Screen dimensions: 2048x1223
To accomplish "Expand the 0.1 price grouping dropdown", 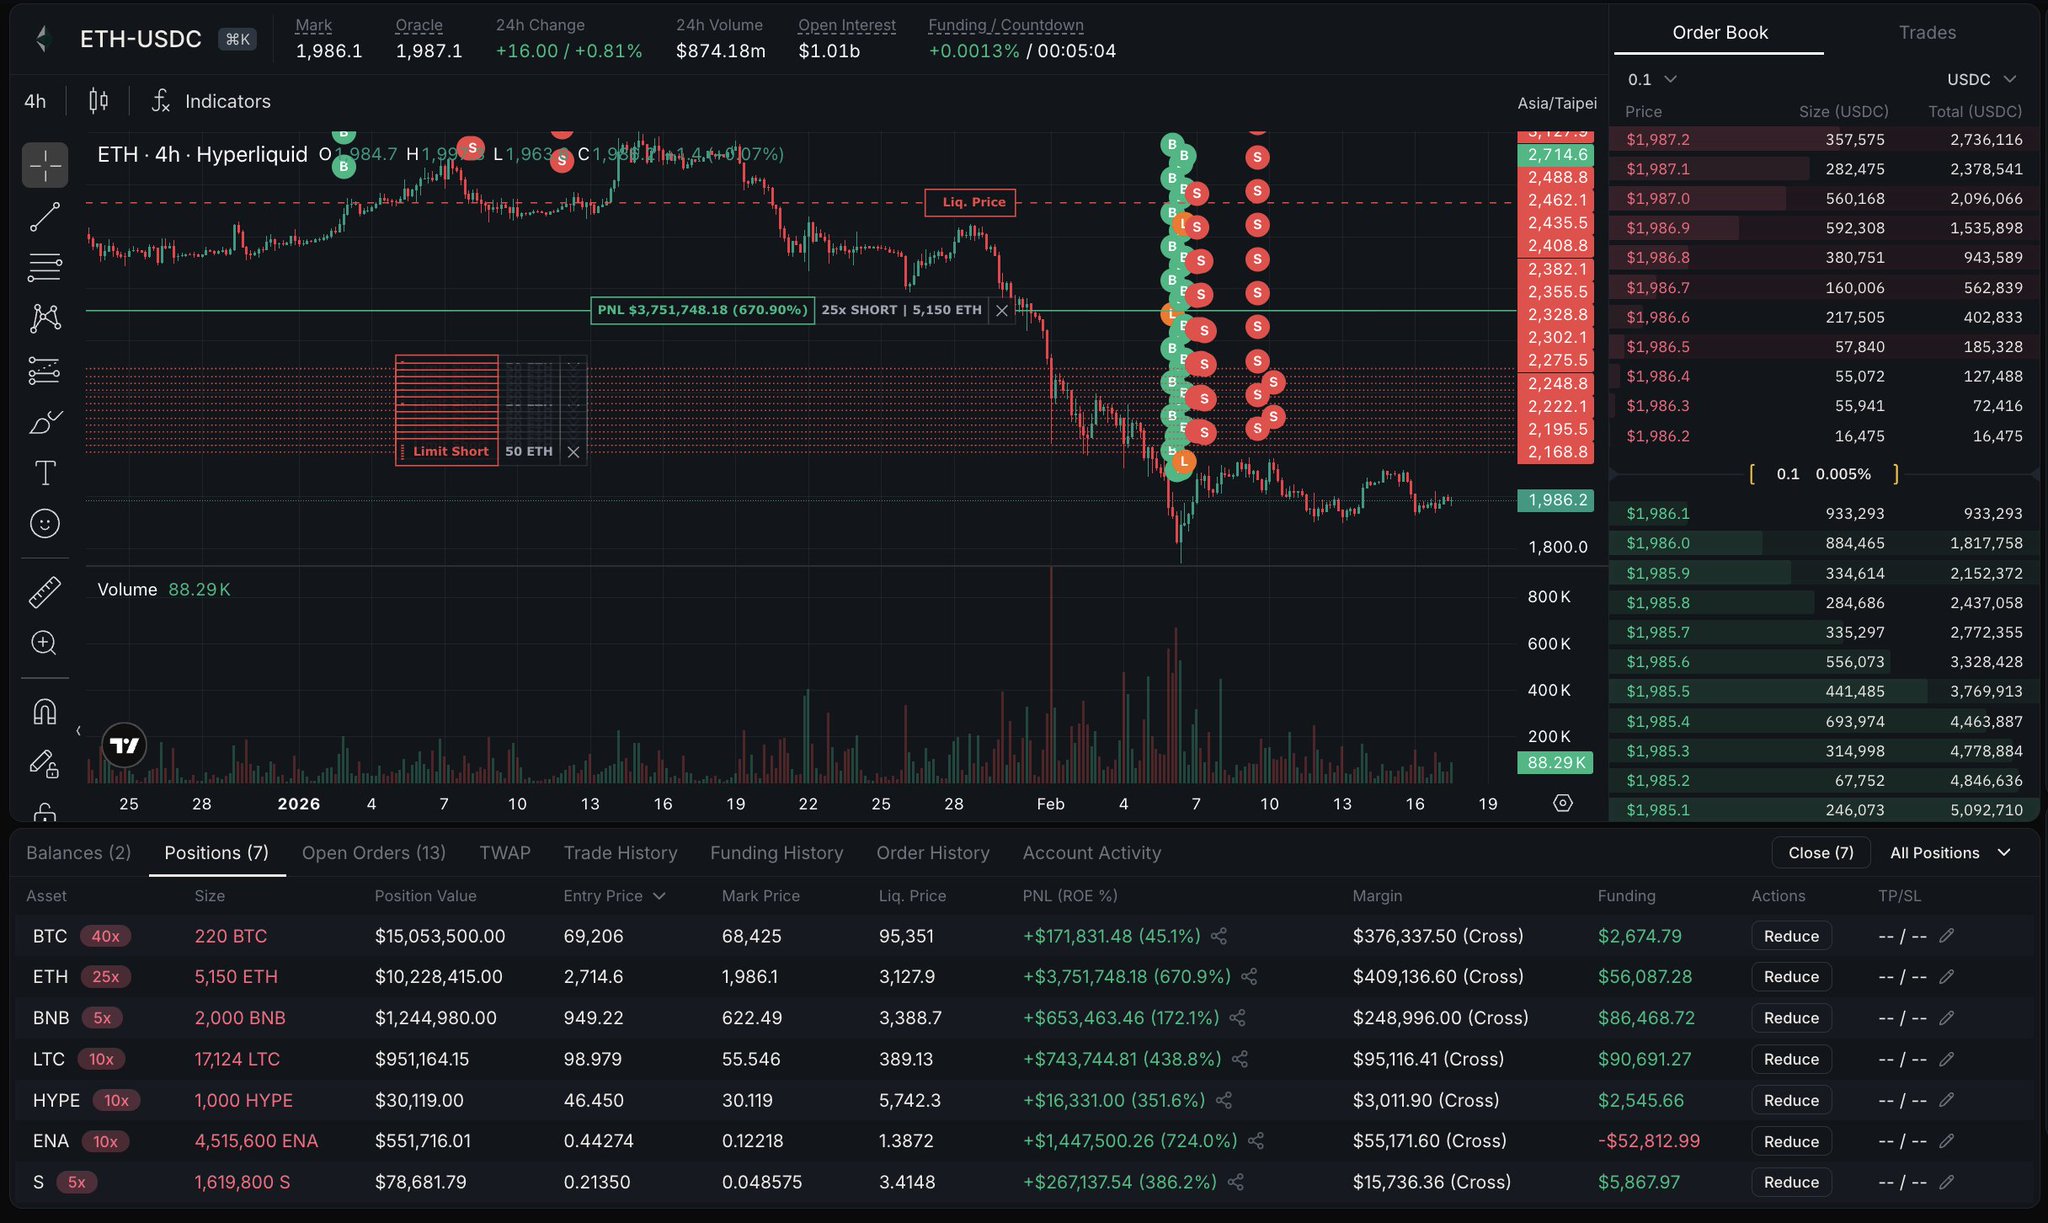I will point(1651,79).
